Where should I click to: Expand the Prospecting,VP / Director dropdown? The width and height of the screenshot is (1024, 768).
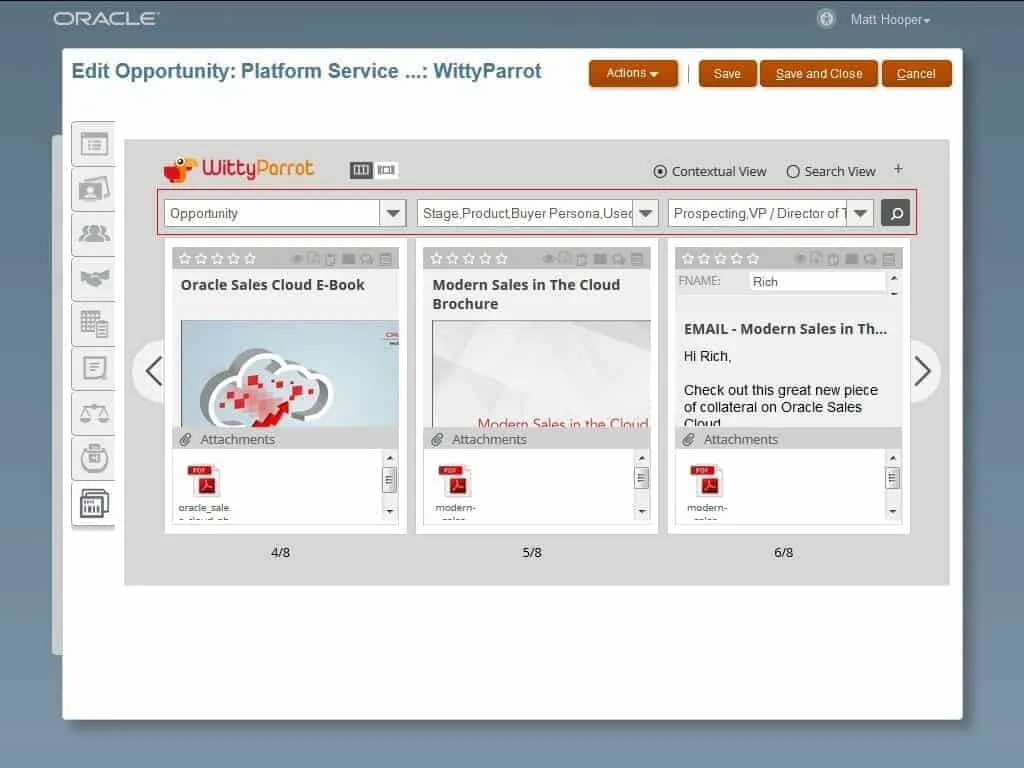coord(860,213)
